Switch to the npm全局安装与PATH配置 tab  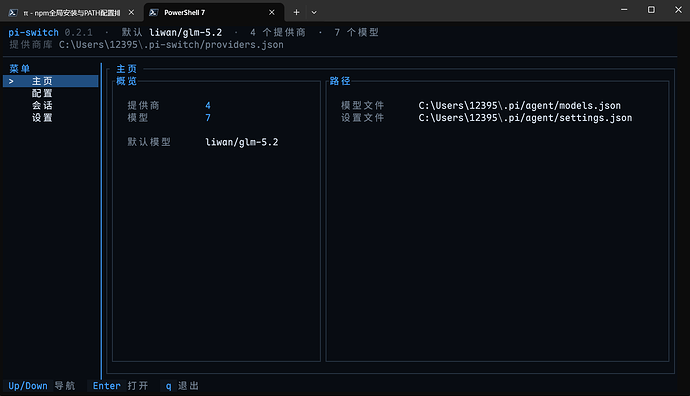tap(72, 12)
